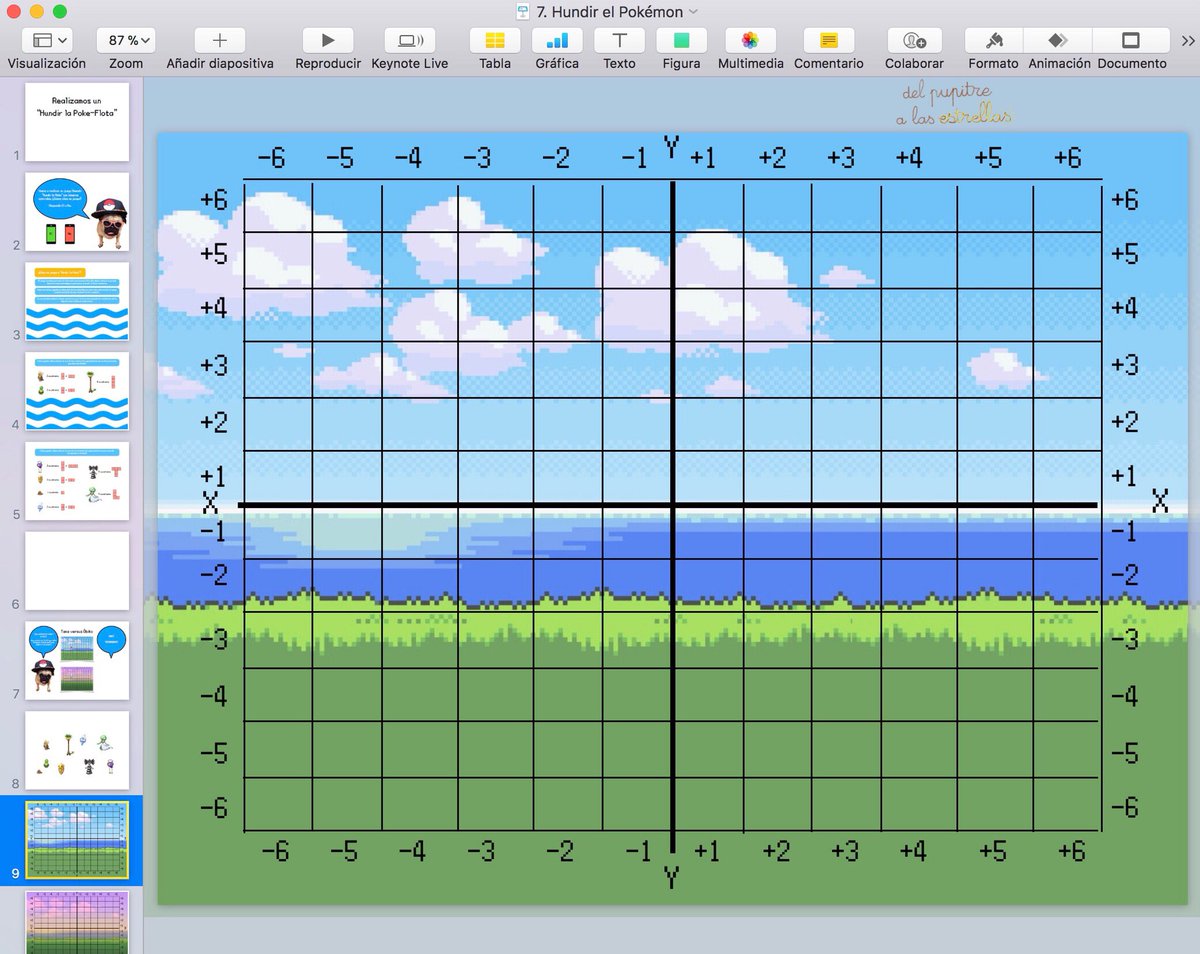
Task: Click the Y label below the grid
Action: [671, 878]
